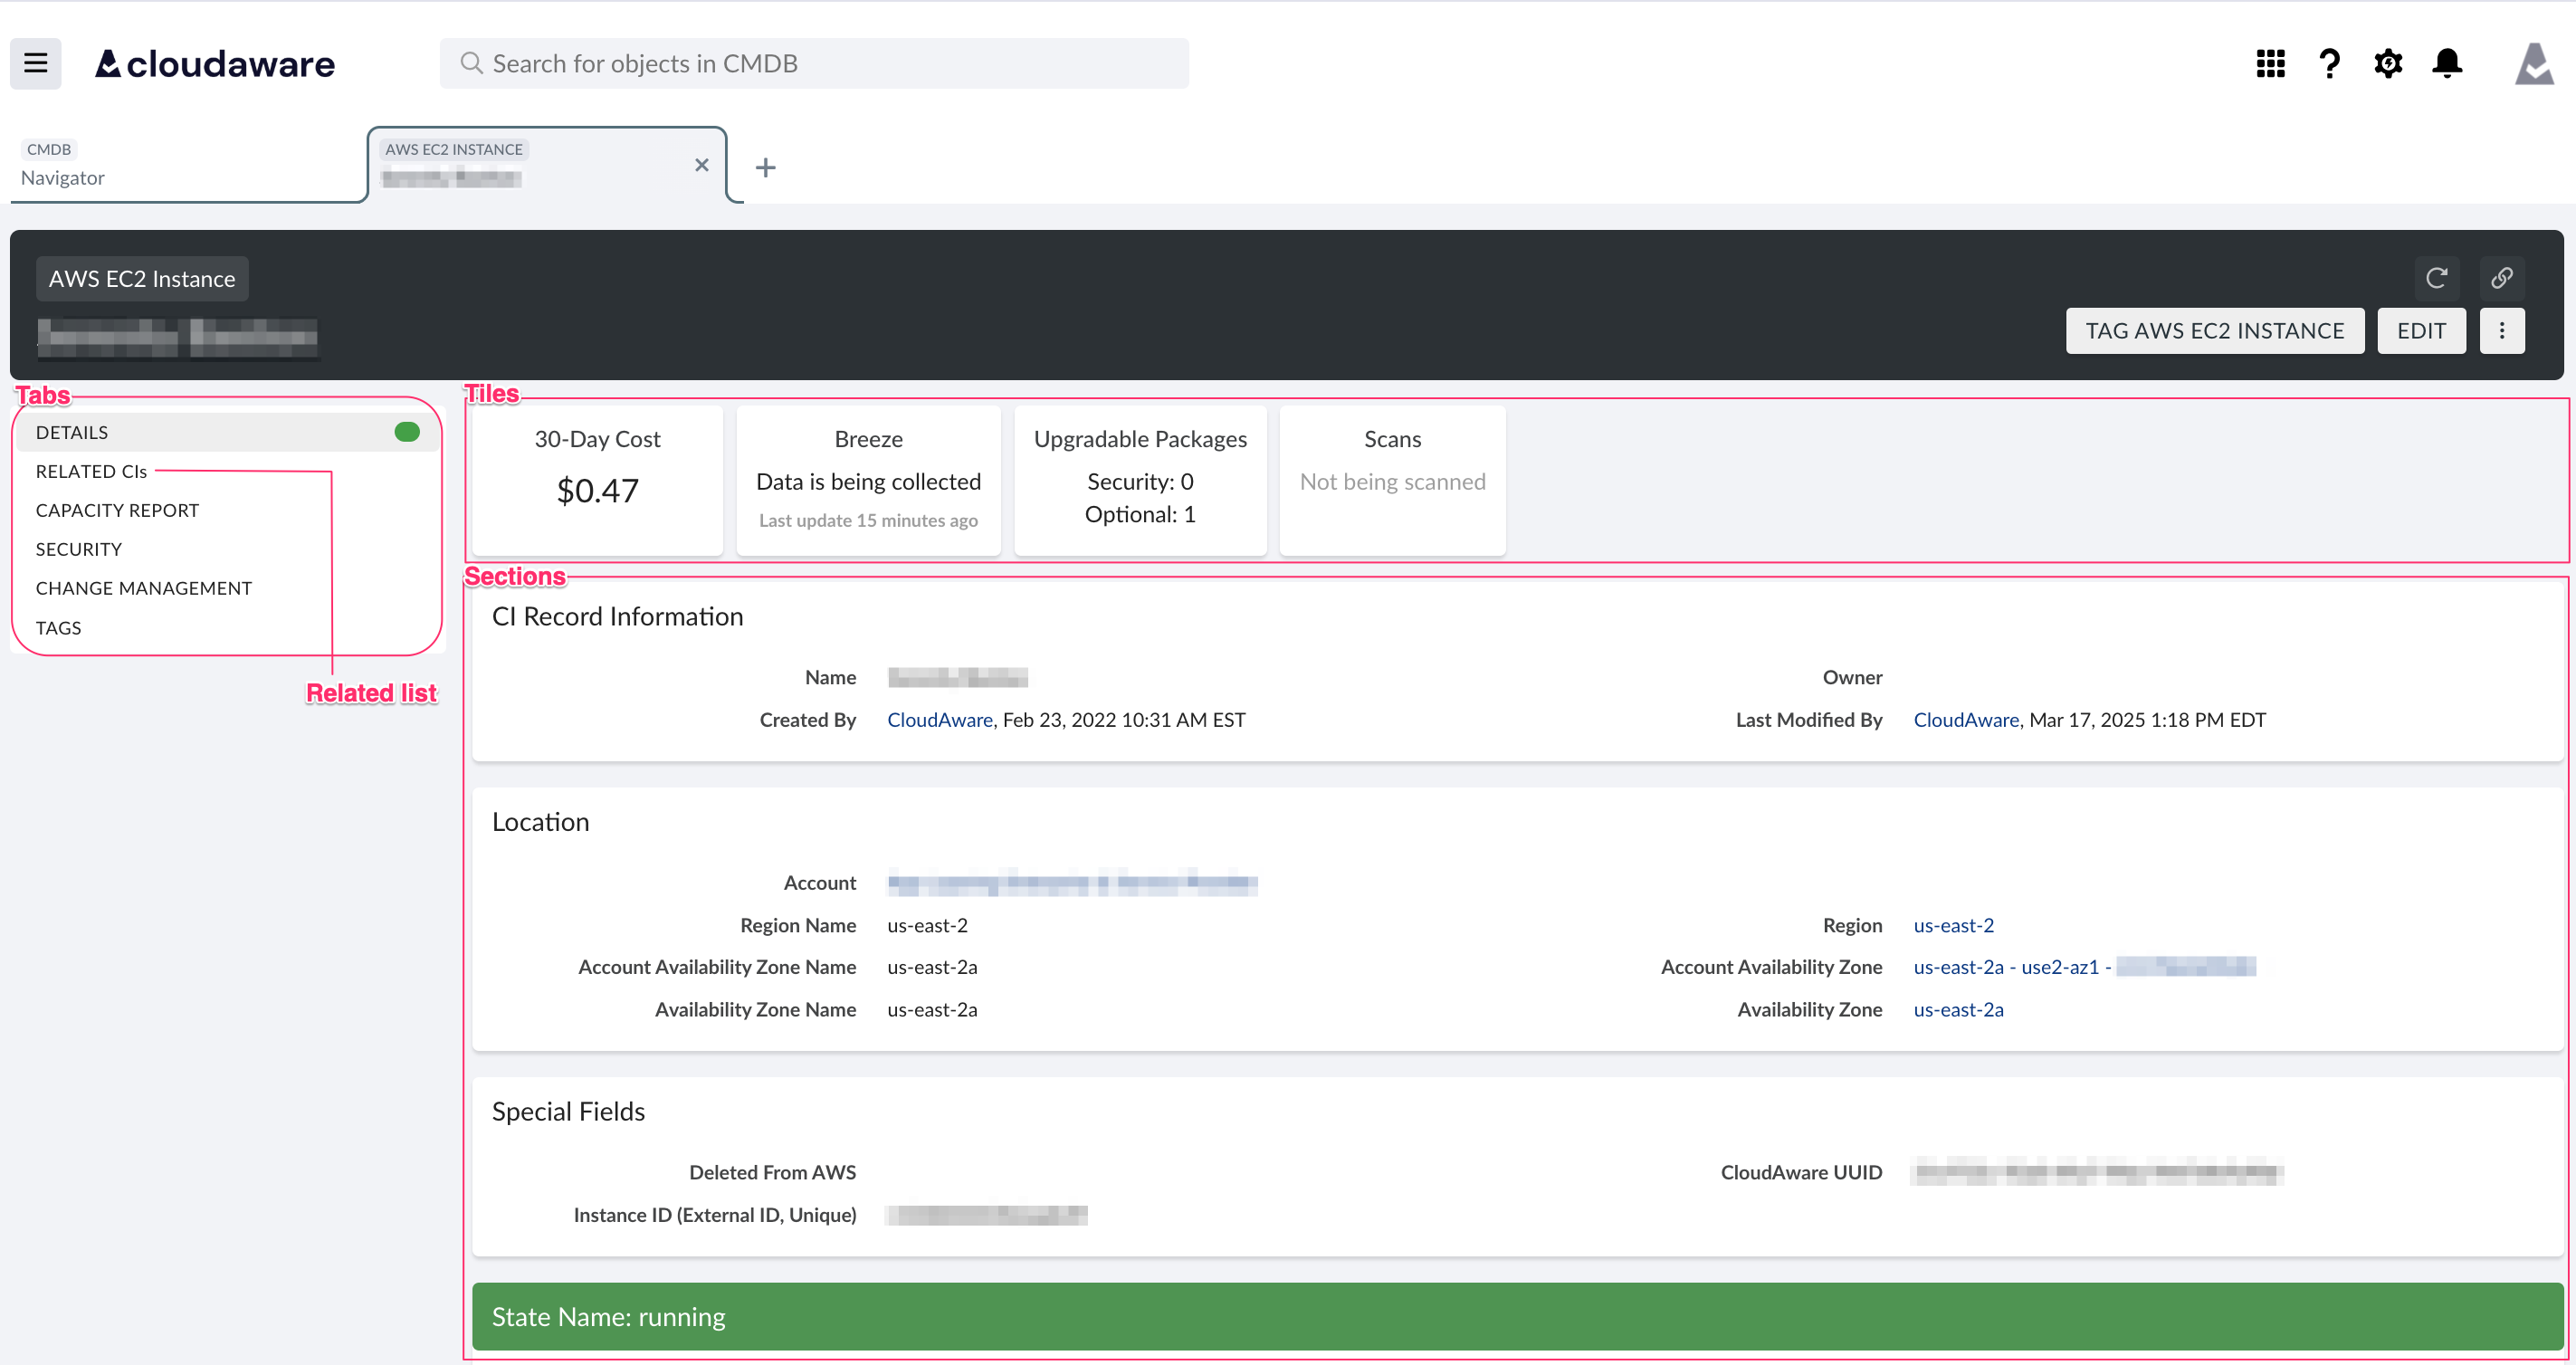Open the apps grid launcher
2576x1365 pixels.
[x=2270, y=63]
